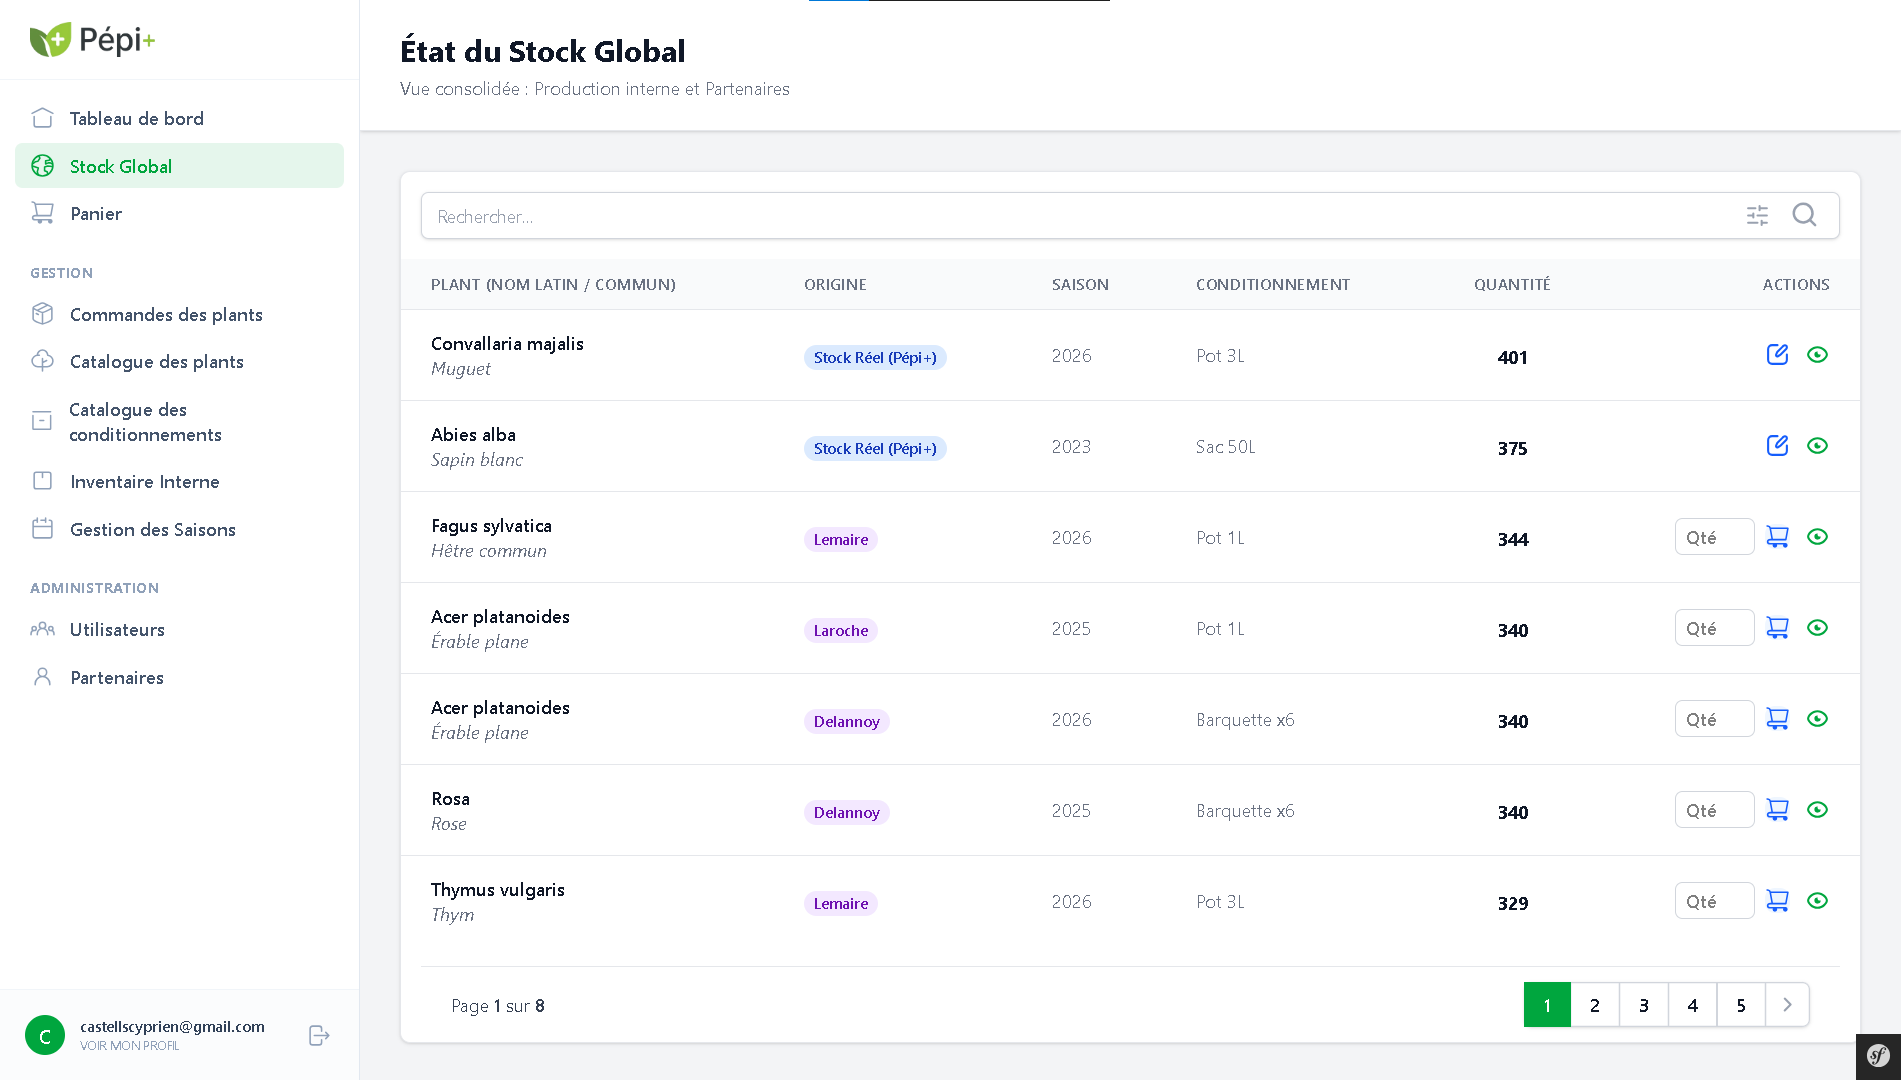Image resolution: width=1901 pixels, height=1080 pixels.
Task: Click the logout icon next to the profile
Action: (x=318, y=1035)
